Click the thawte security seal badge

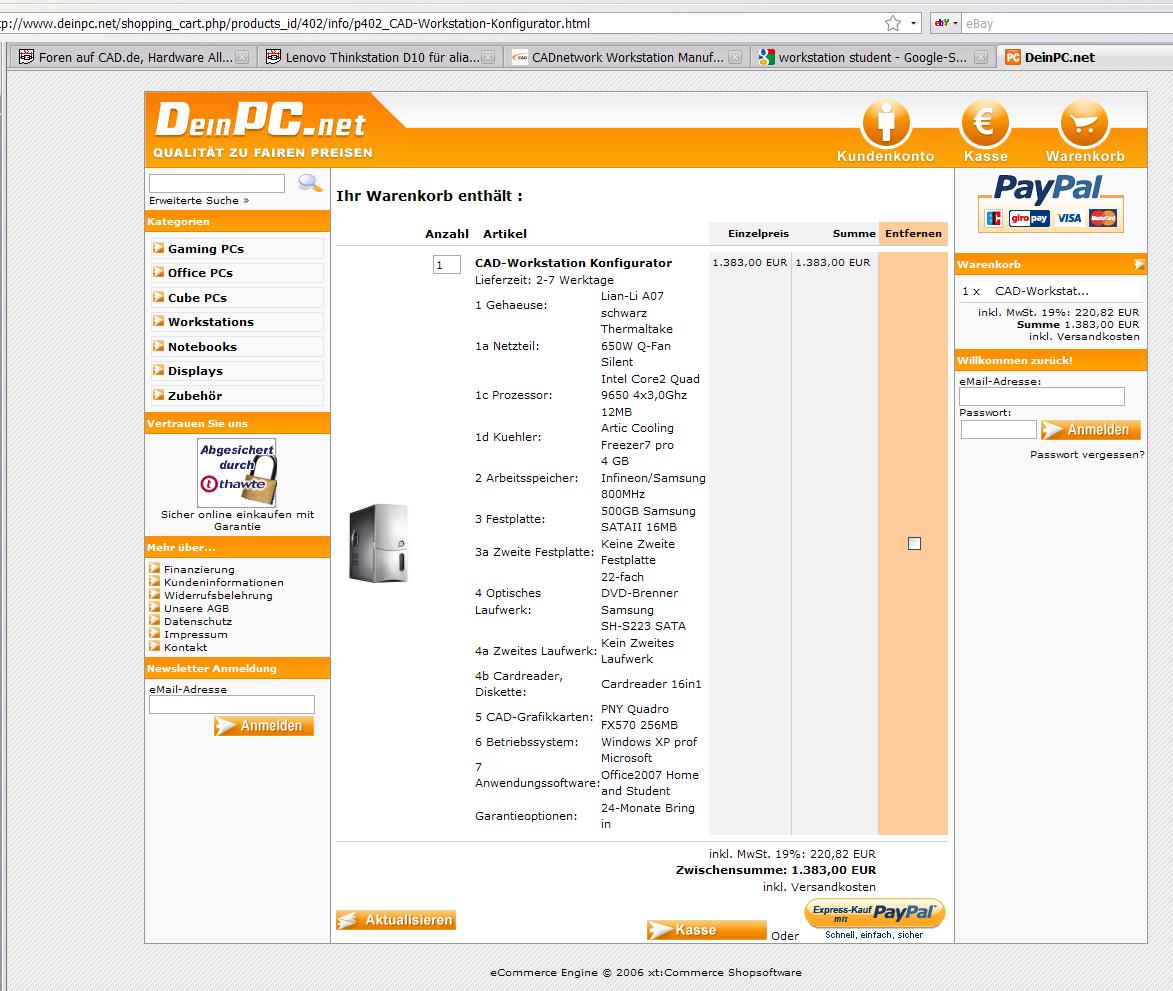(237, 473)
